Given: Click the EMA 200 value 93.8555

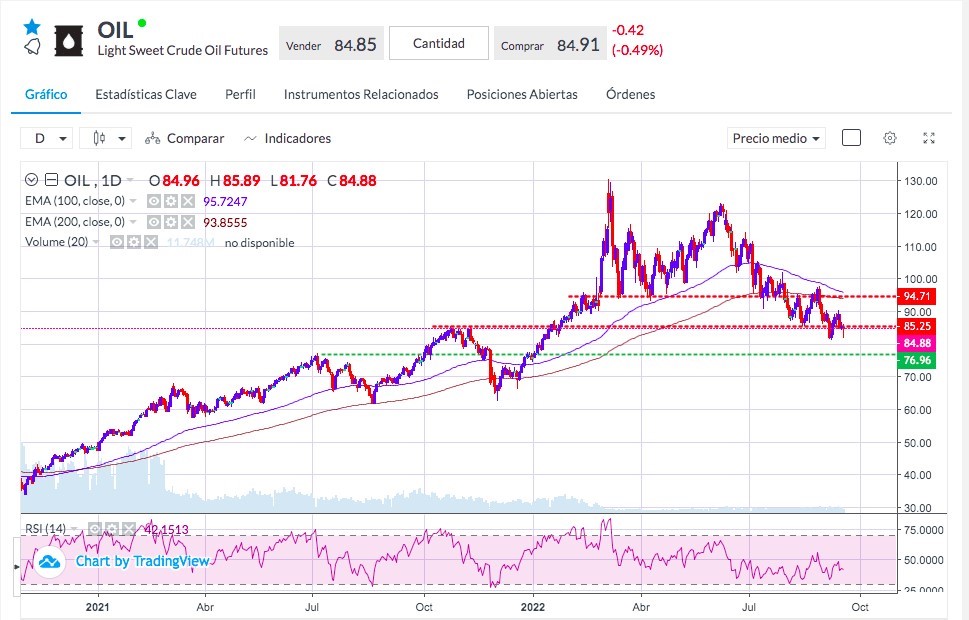Looking at the screenshot, I should [225, 223].
